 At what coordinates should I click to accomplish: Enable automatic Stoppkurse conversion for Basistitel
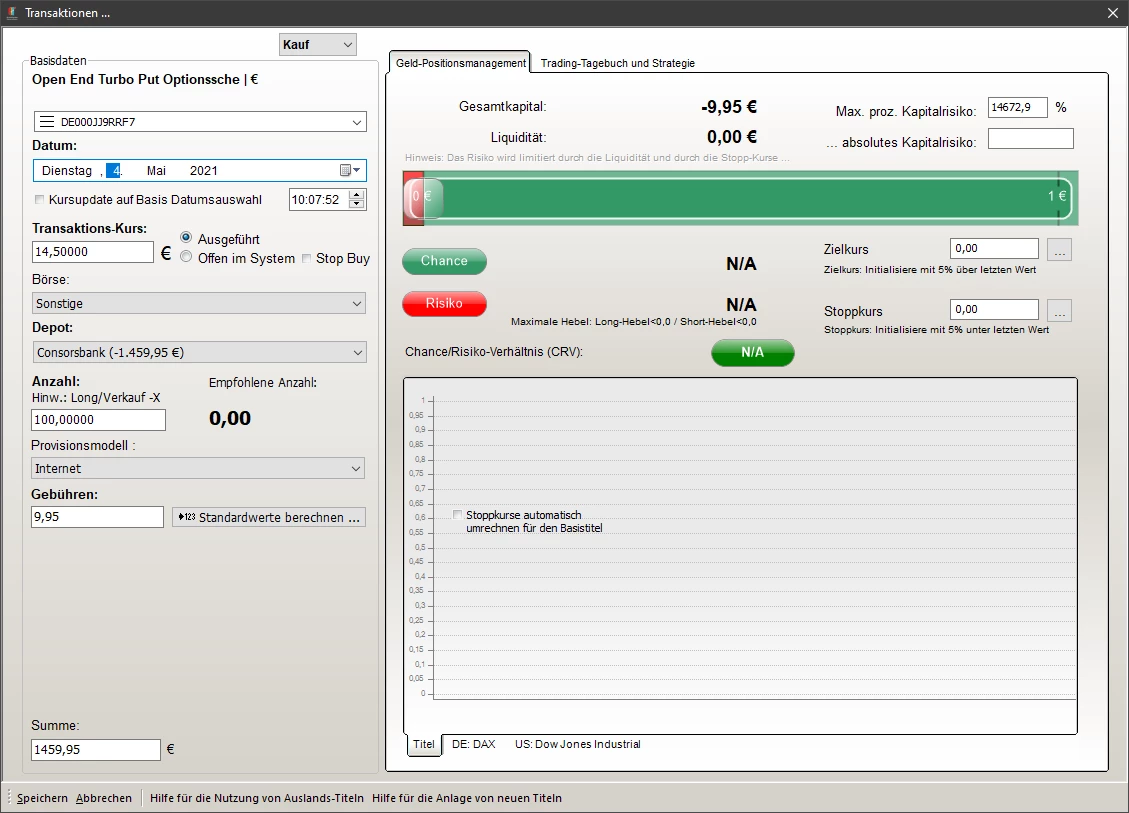tap(458, 515)
